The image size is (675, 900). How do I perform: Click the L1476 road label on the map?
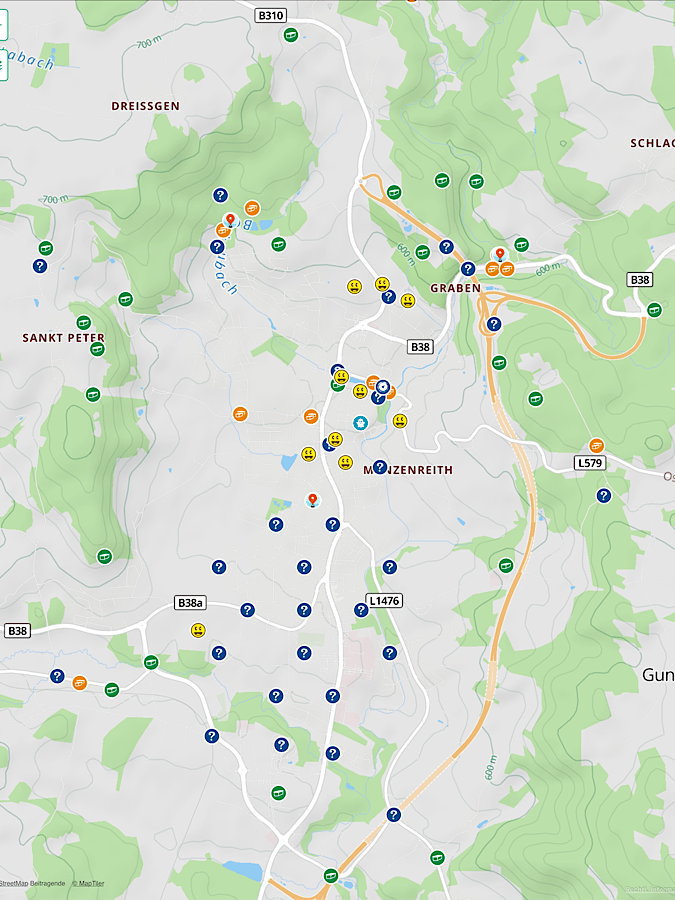(x=383, y=600)
